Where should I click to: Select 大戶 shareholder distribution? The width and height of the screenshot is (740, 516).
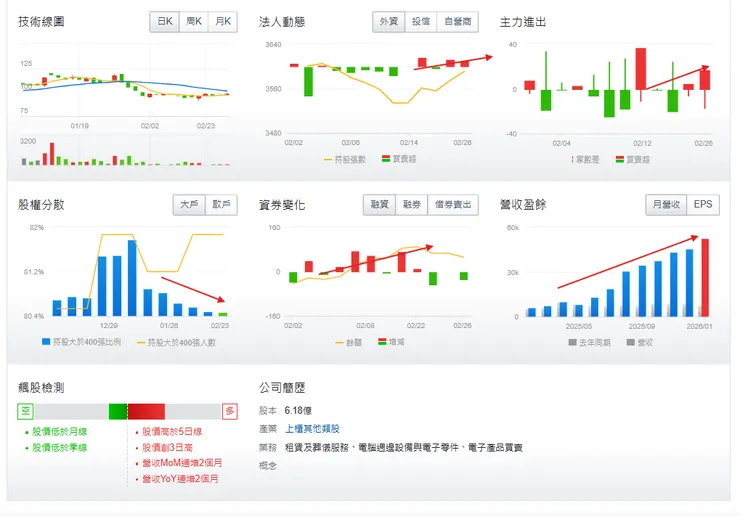pyautogui.click(x=189, y=204)
